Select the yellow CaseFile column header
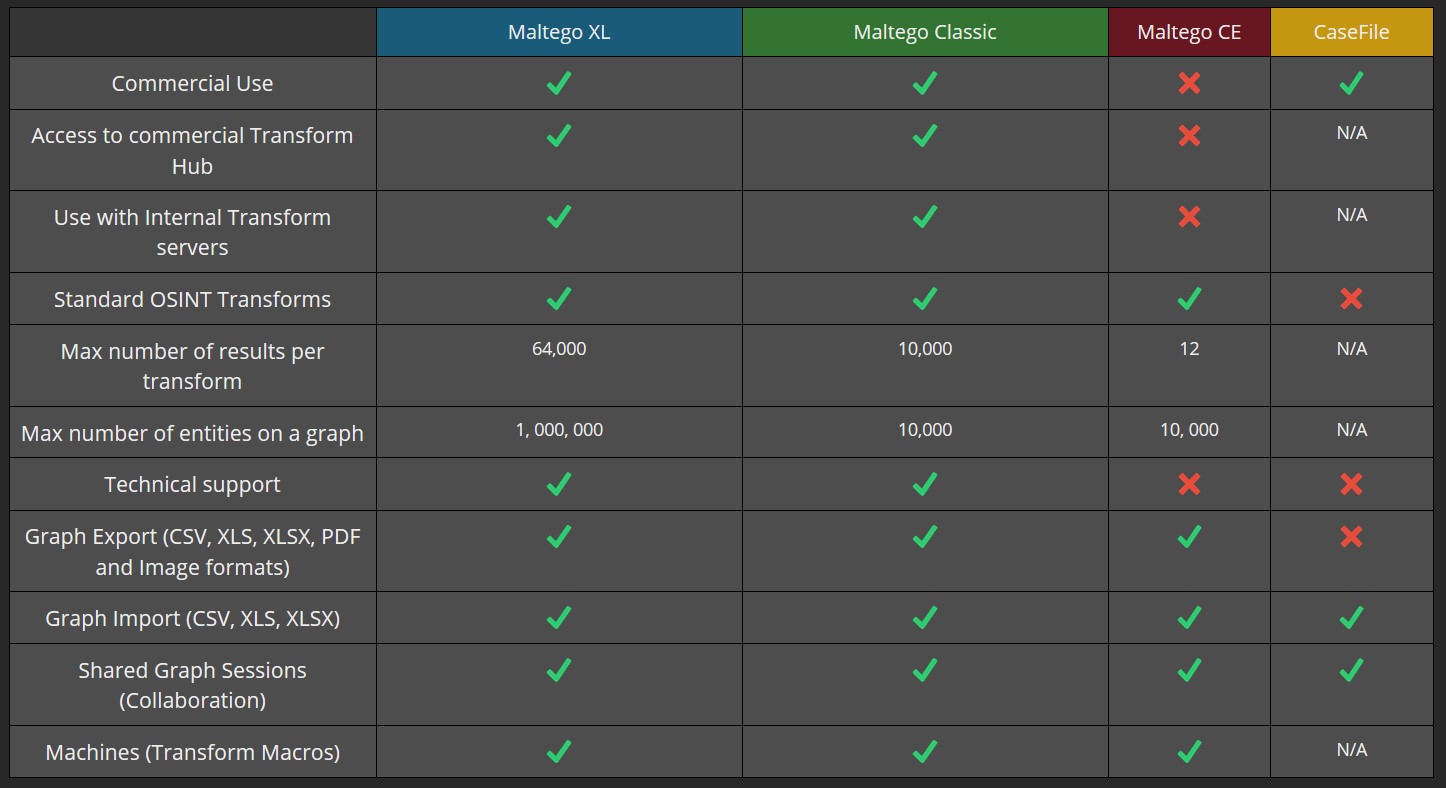Viewport: 1446px width, 788px height. click(1351, 32)
